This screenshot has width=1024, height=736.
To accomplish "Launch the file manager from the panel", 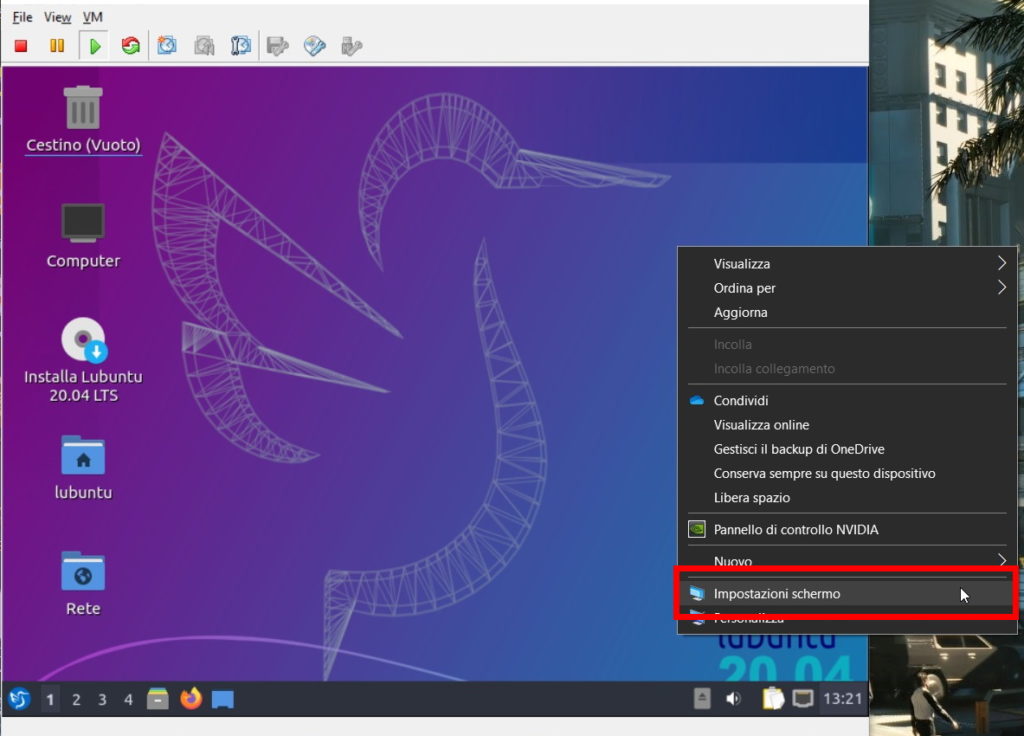I will click(157, 699).
